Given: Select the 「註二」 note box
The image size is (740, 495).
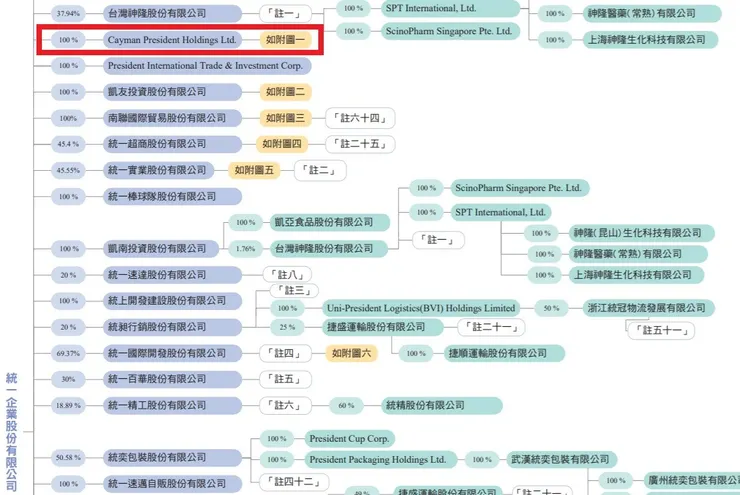Looking at the screenshot, I should click(x=320, y=170).
